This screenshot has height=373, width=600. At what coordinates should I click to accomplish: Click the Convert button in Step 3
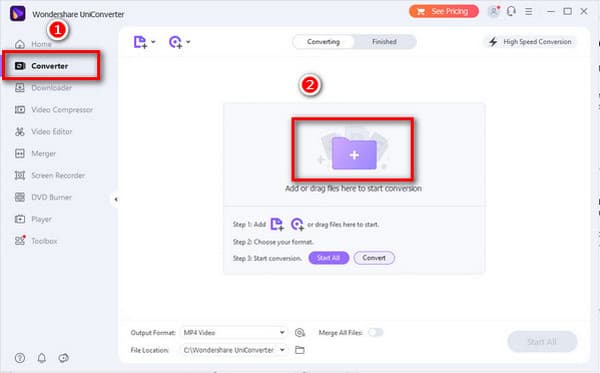[374, 258]
